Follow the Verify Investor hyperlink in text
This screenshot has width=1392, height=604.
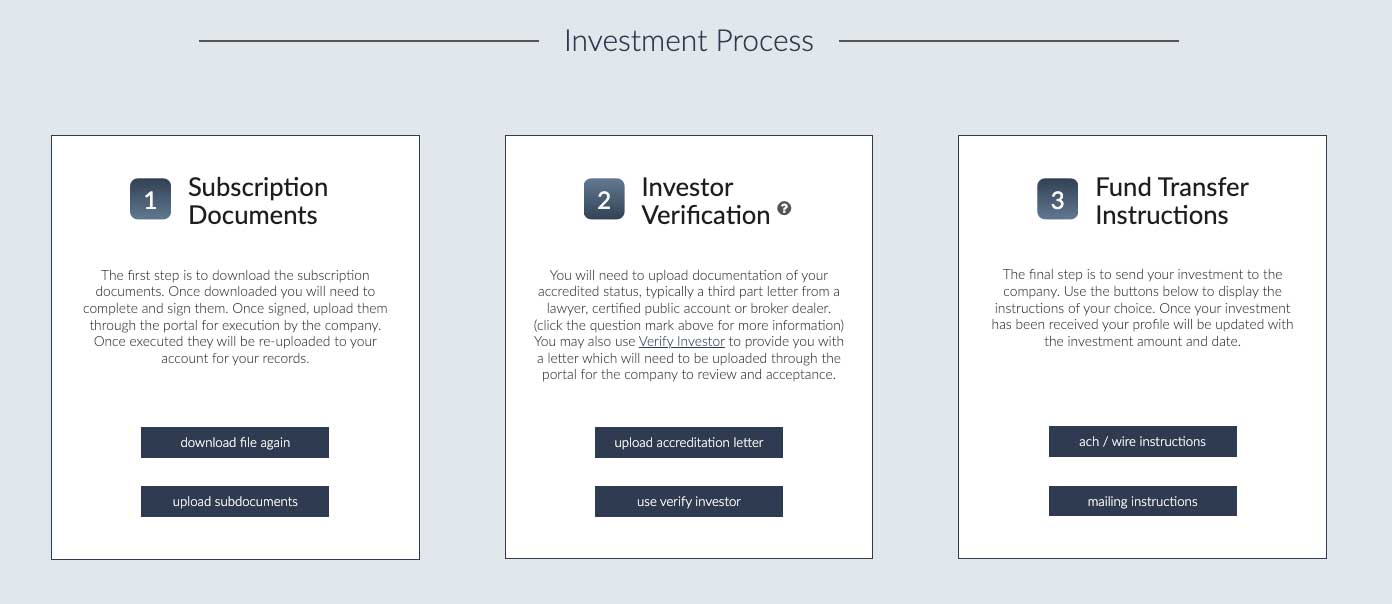tap(682, 341)
